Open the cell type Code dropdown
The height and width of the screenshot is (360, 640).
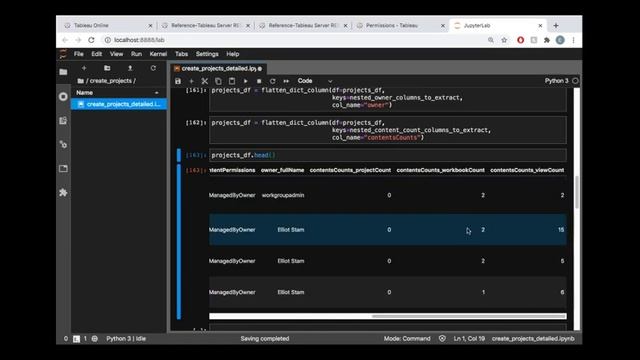click(x=314, y=81)
